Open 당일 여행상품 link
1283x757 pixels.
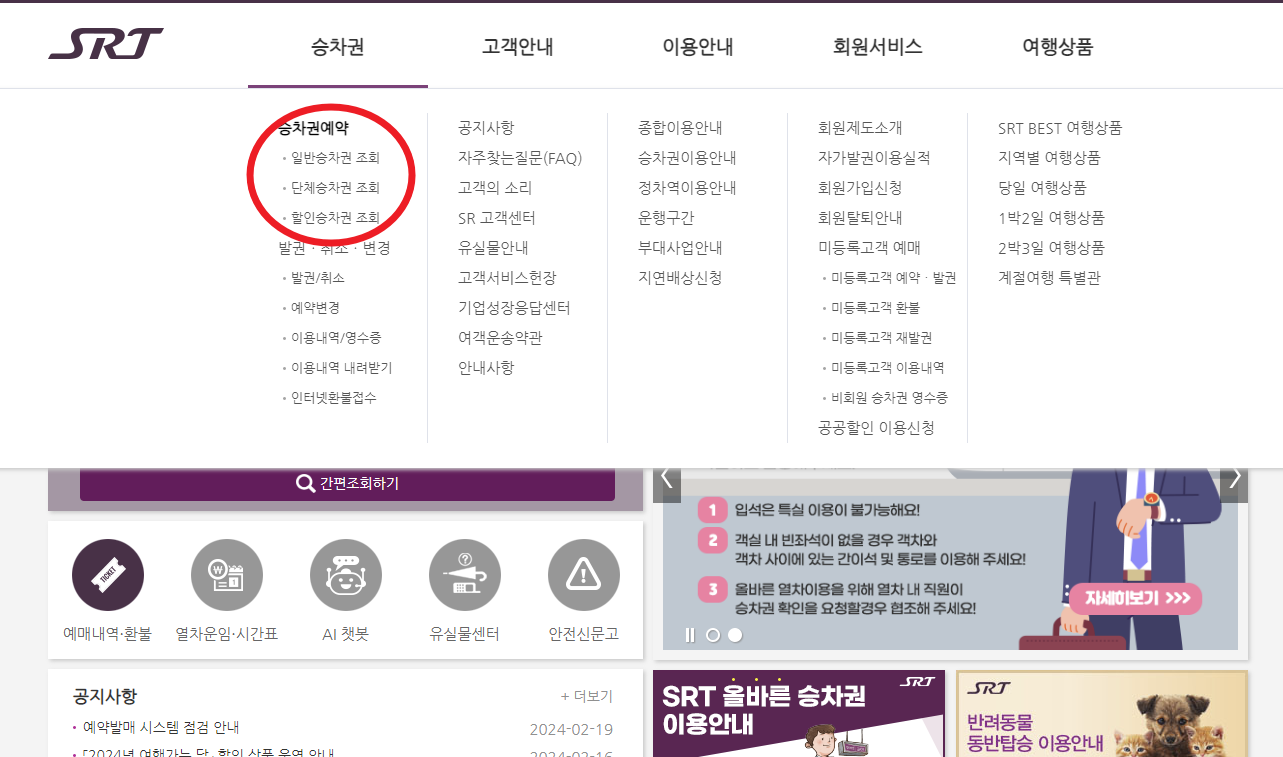1042,188
